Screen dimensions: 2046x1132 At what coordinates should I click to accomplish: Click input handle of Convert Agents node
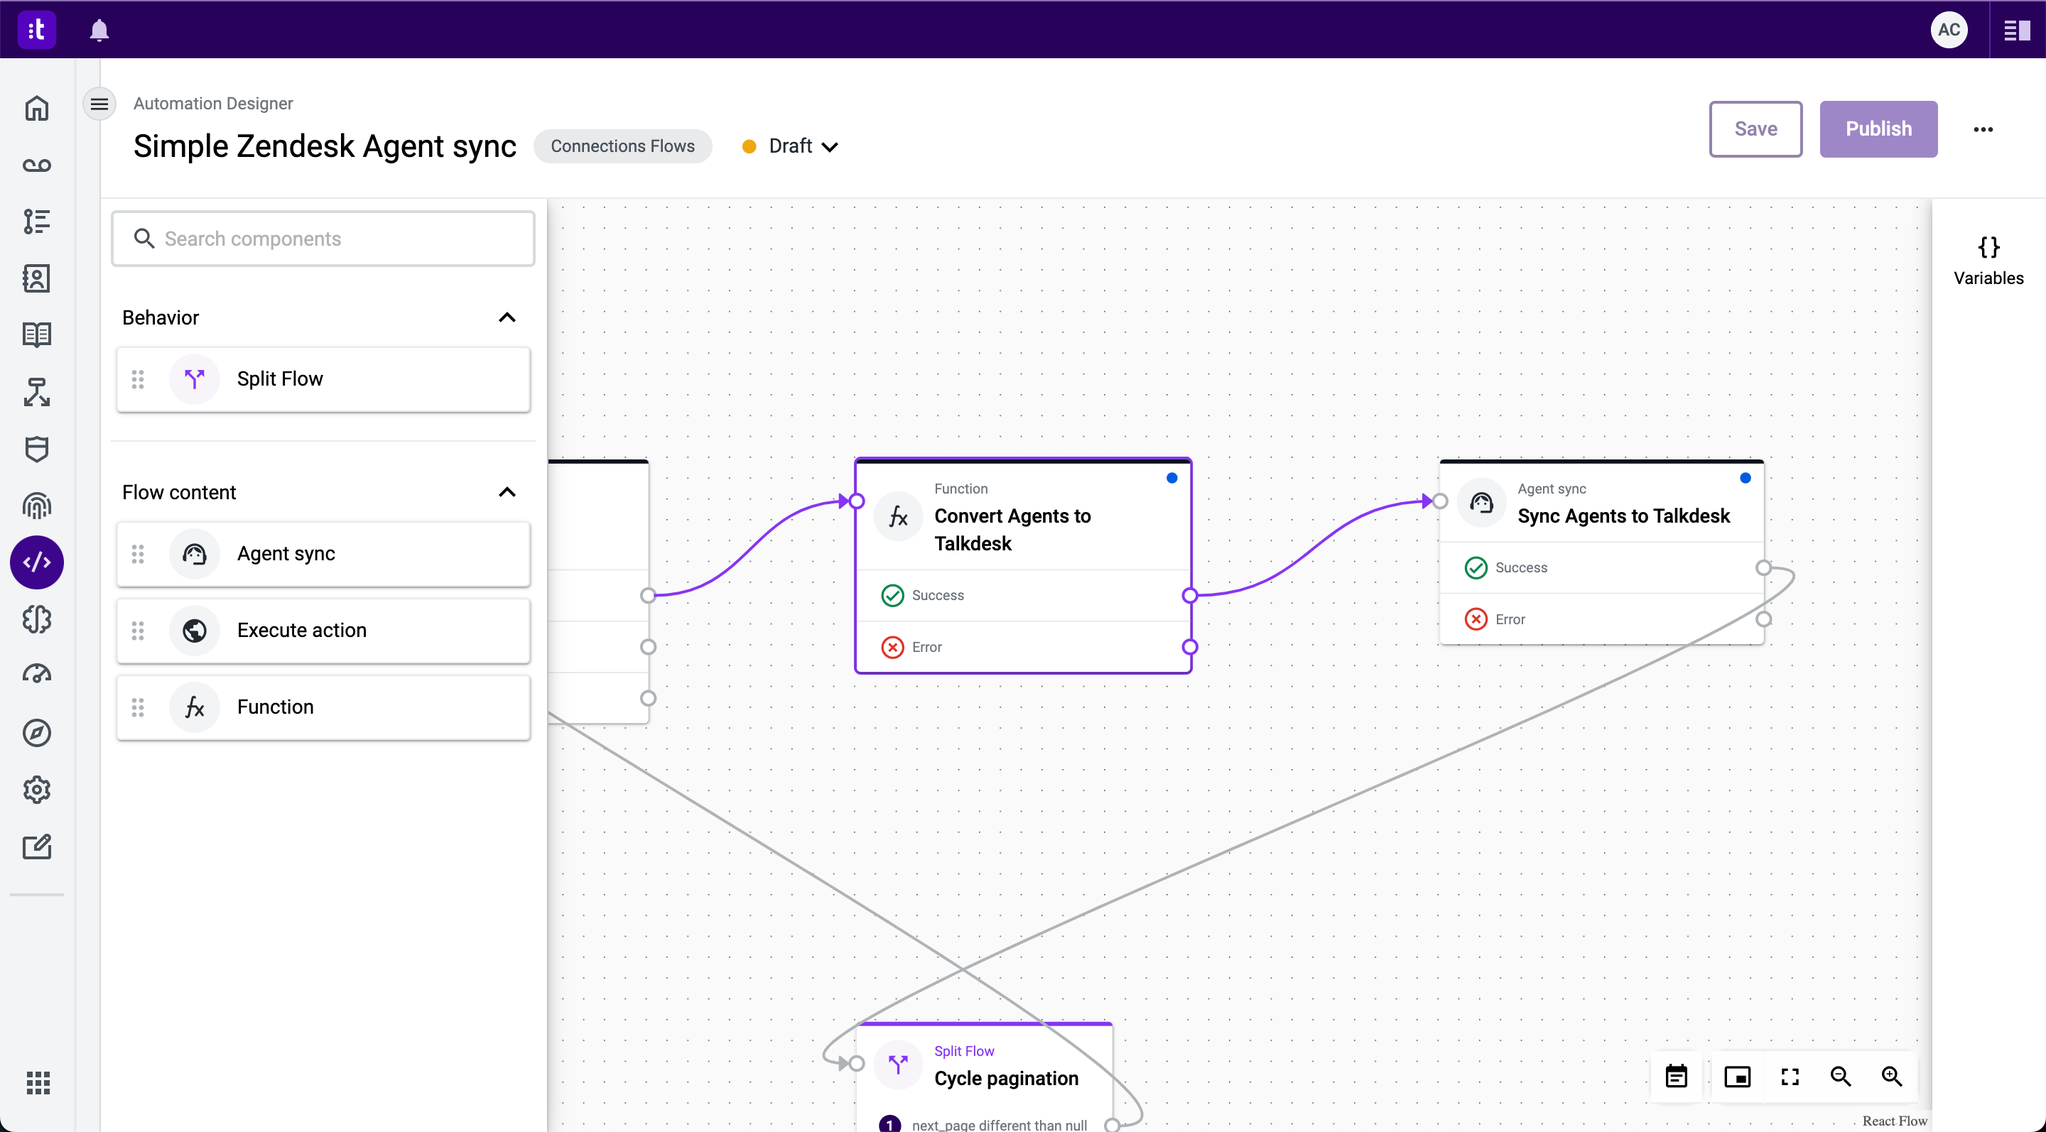pyautogui.click(x=857, y=501)
